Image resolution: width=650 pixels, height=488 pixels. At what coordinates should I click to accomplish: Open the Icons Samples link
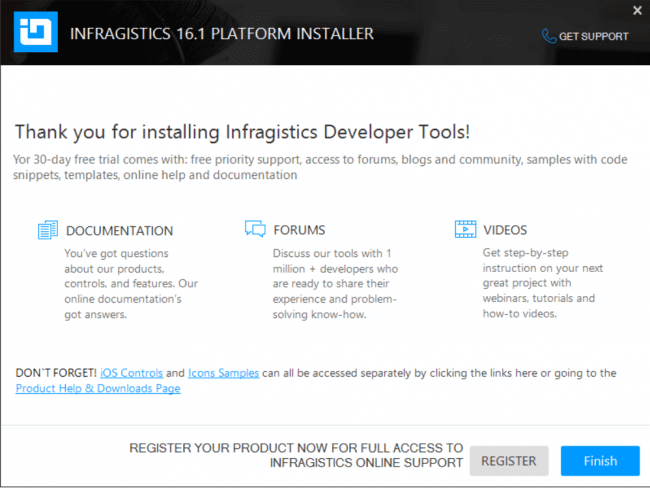[224, 373]
